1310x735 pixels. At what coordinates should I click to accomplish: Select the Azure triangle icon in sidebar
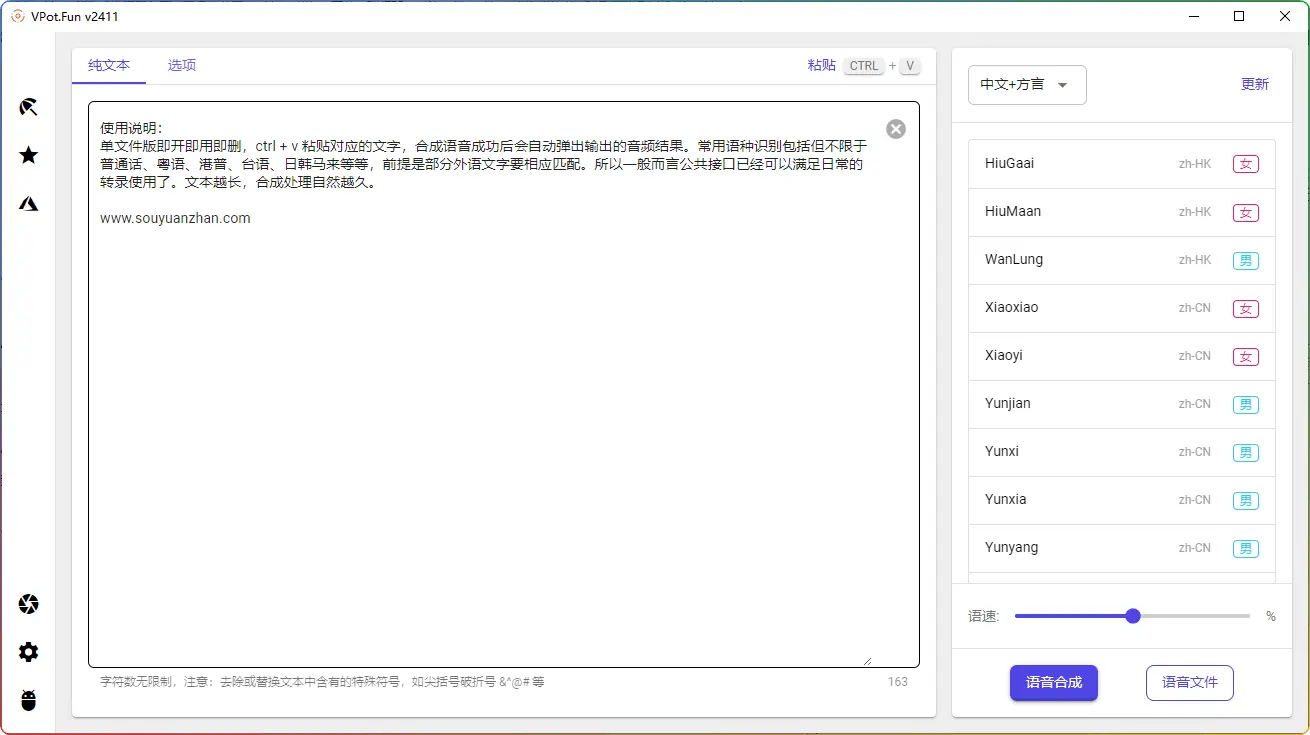pos(29,204)
